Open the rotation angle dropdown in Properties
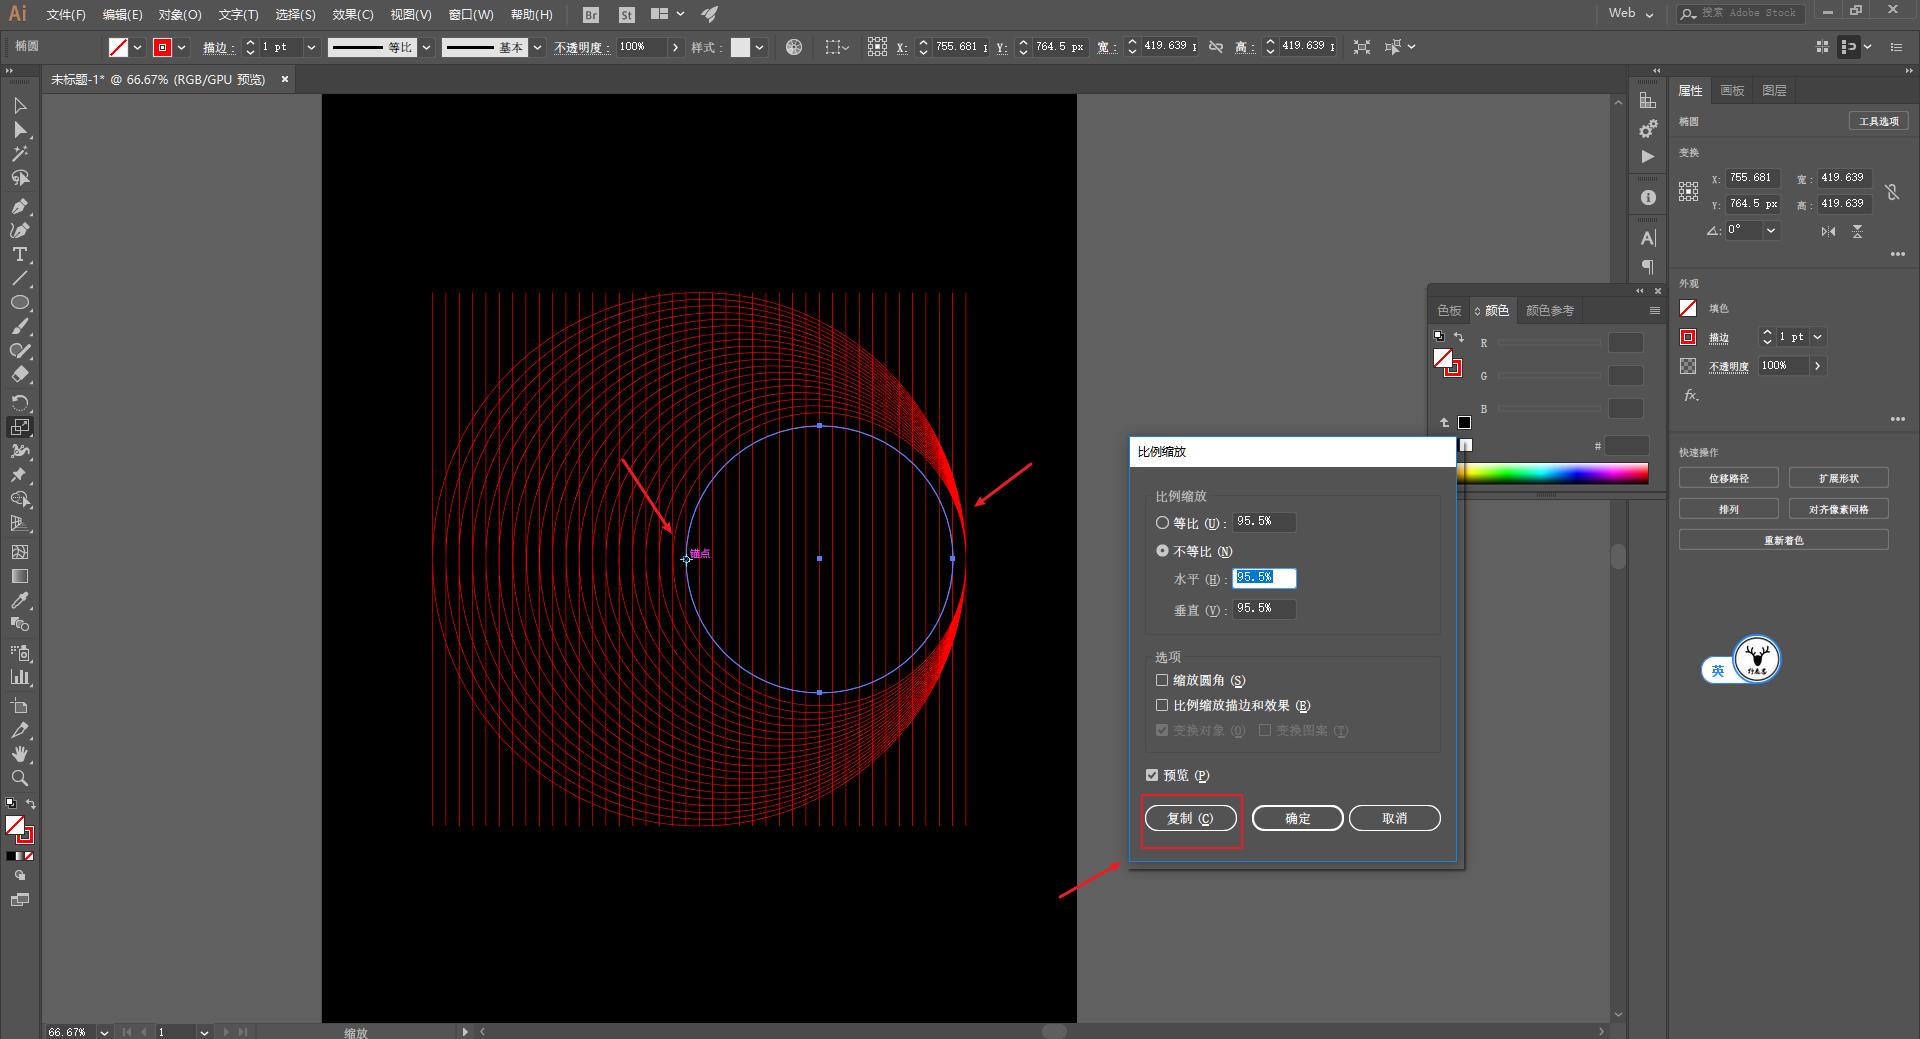The width and height of the screenshot is (1920, 1039). point(1771,230)
